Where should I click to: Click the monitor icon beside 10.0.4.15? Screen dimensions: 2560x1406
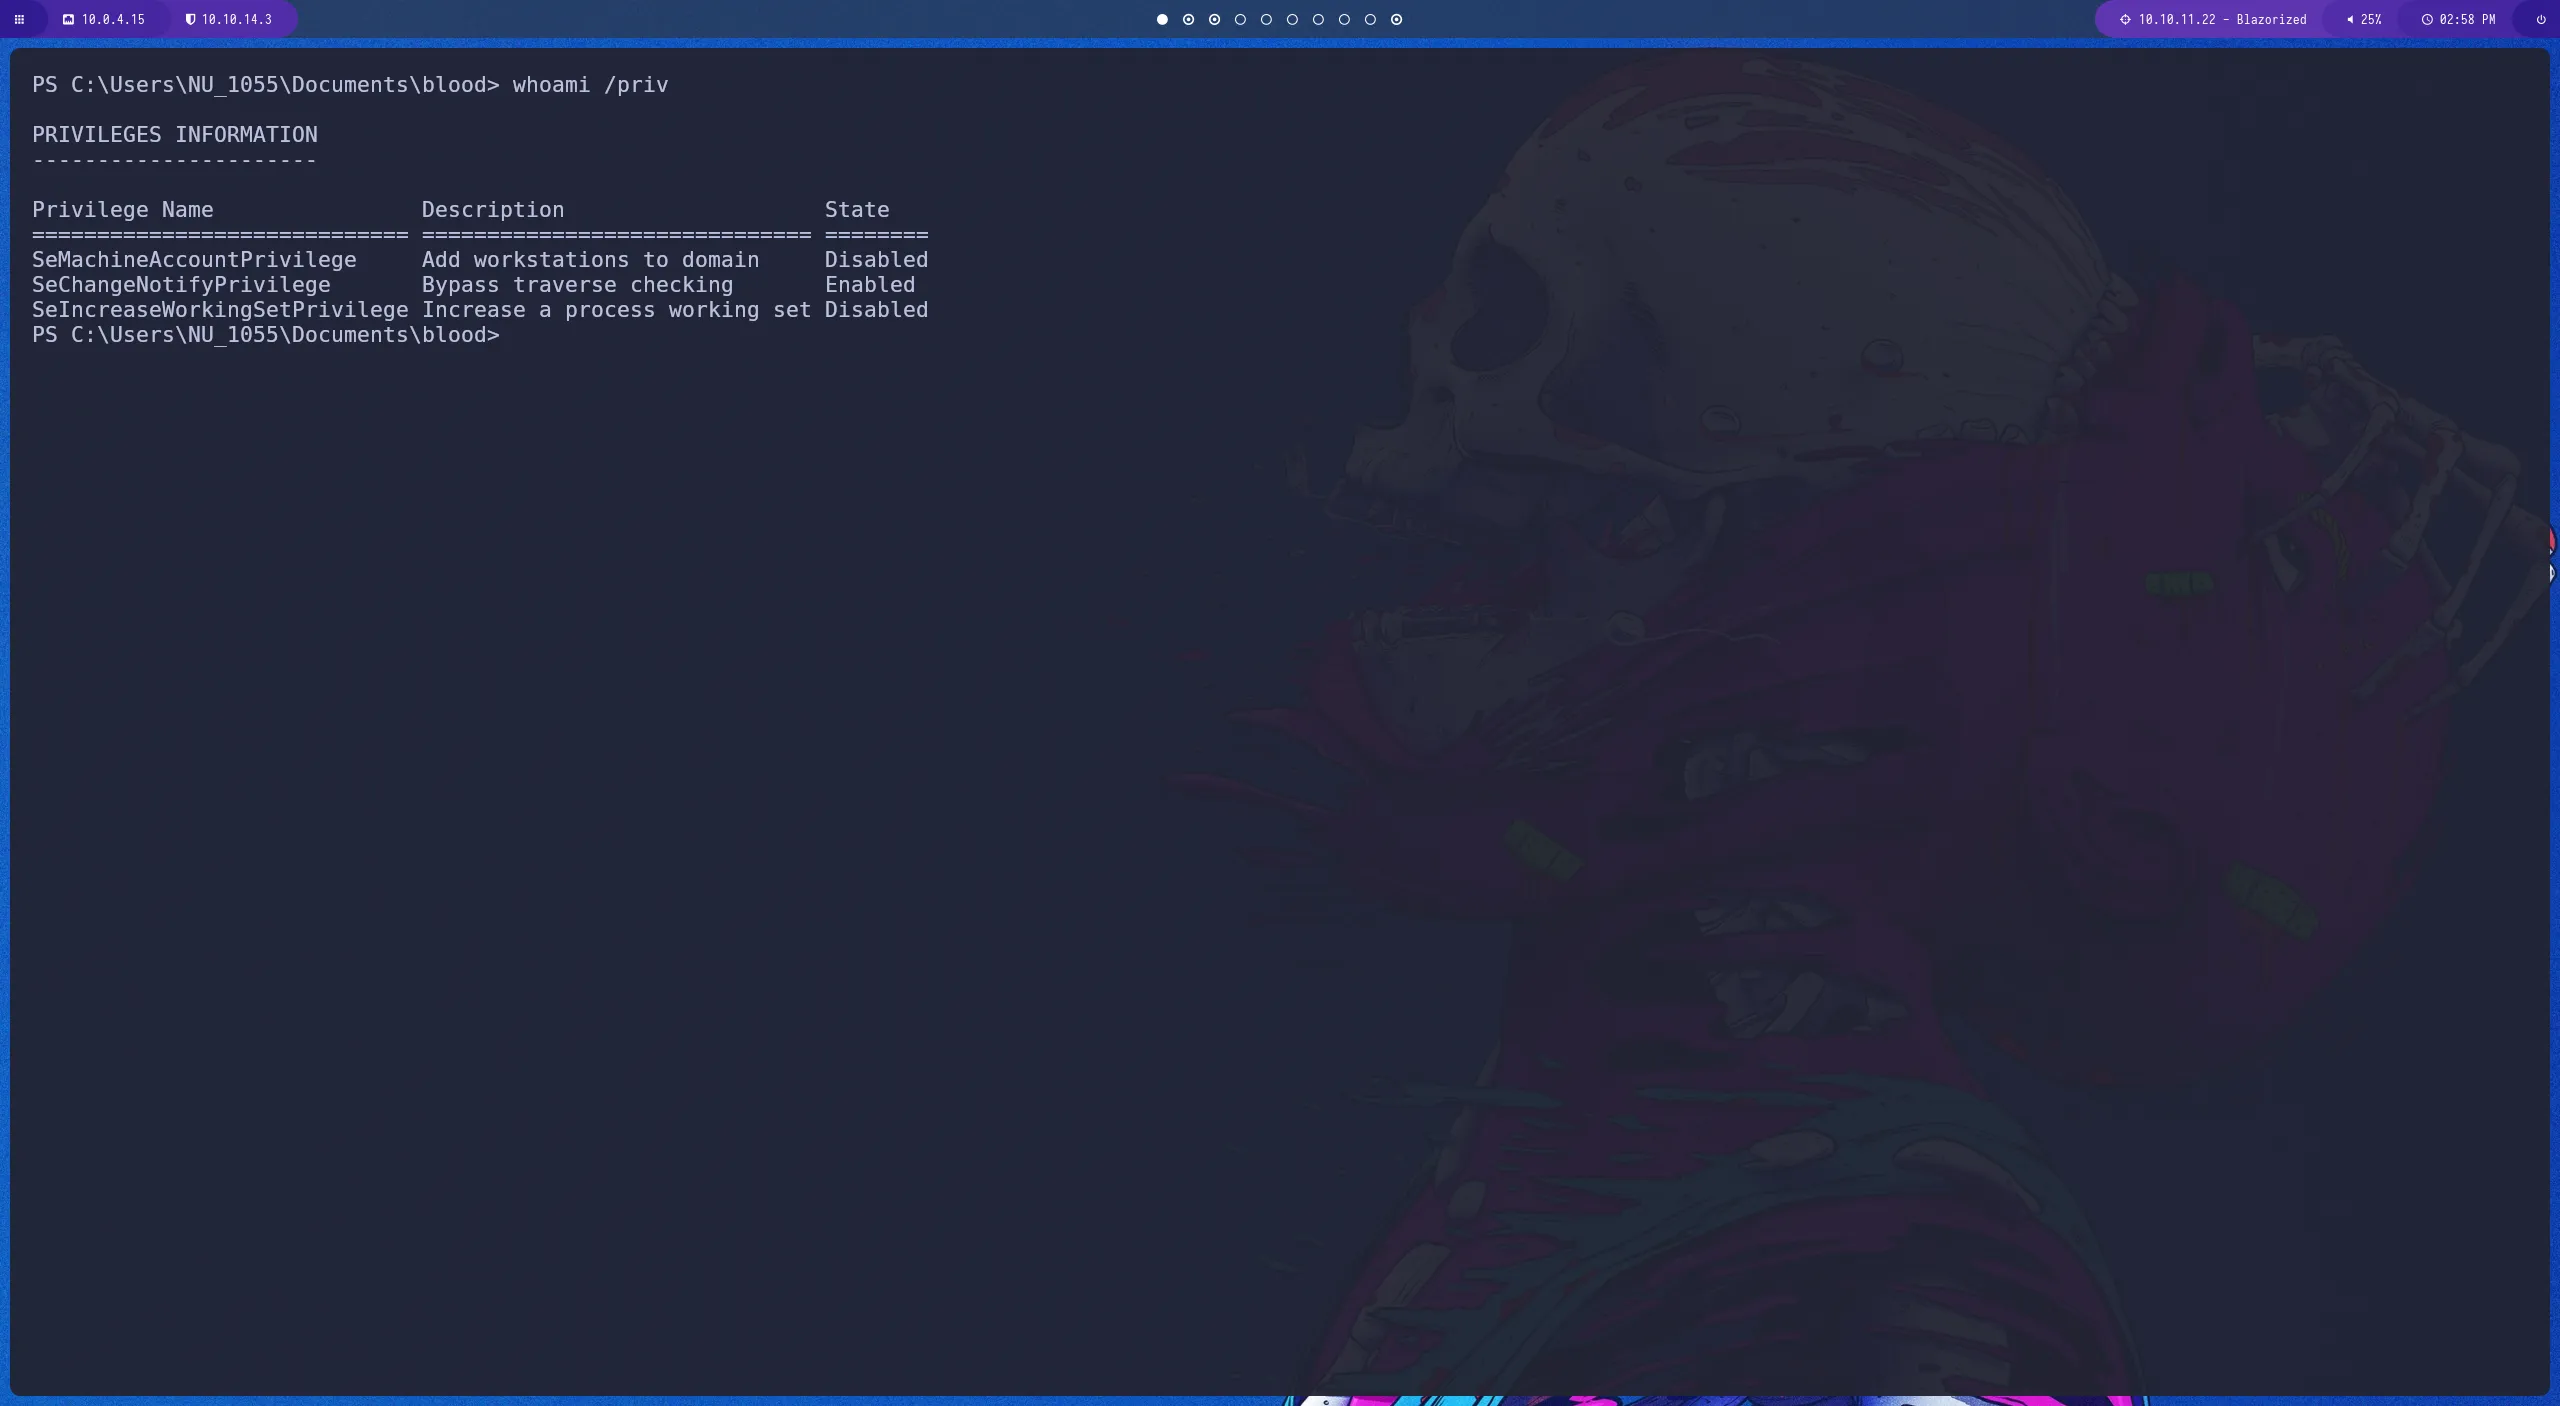68,19
